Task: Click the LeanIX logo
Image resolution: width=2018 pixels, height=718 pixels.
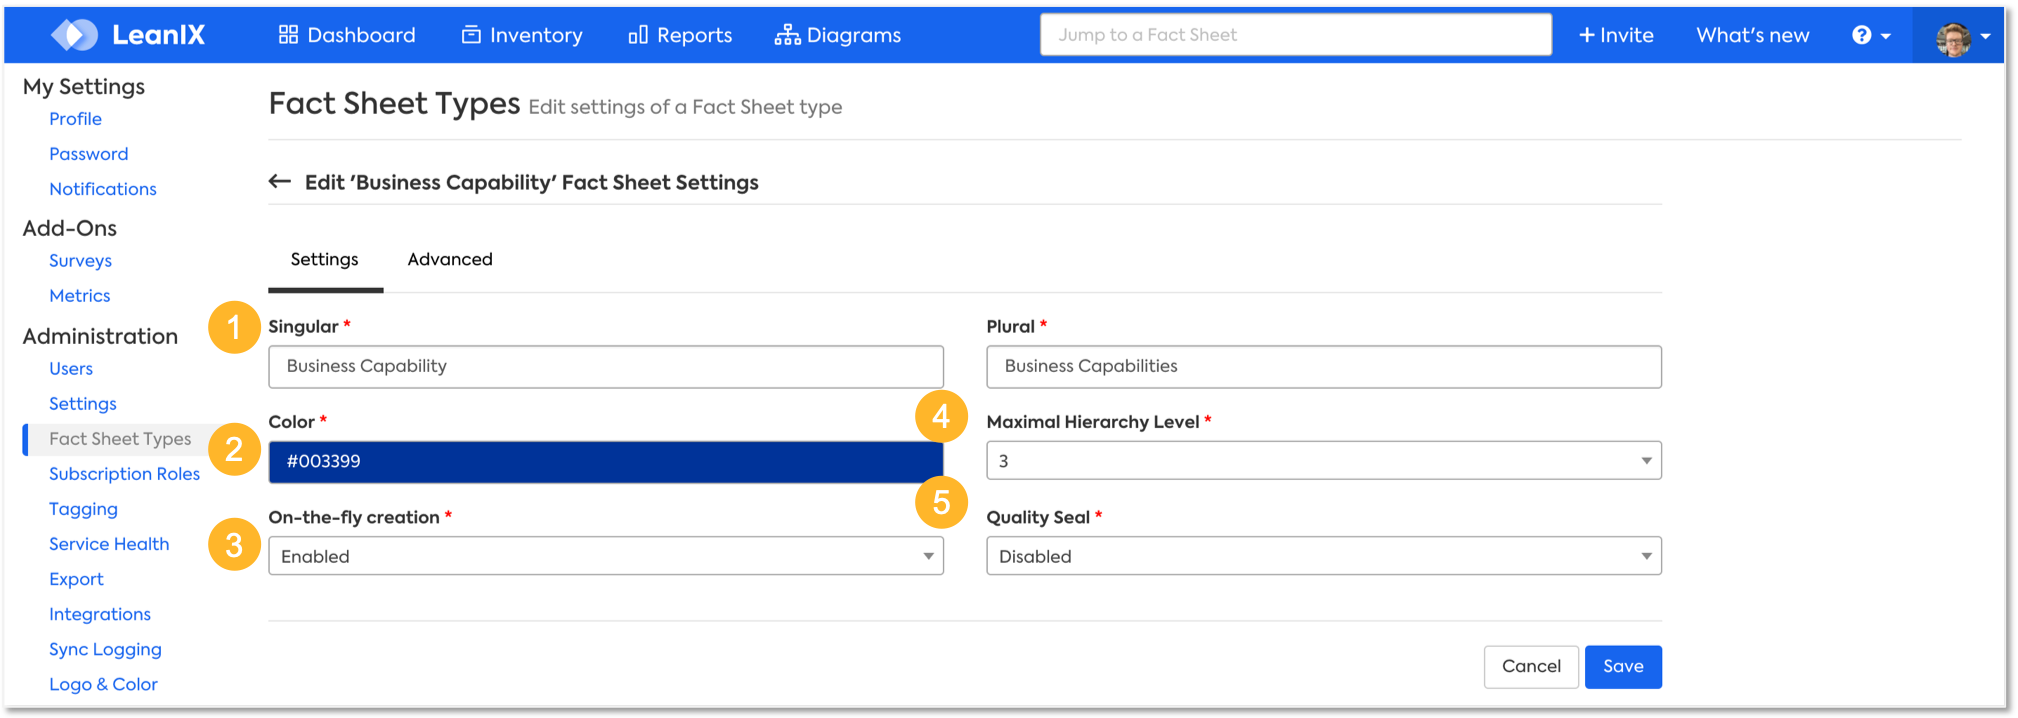Action: tap(128, 35)
